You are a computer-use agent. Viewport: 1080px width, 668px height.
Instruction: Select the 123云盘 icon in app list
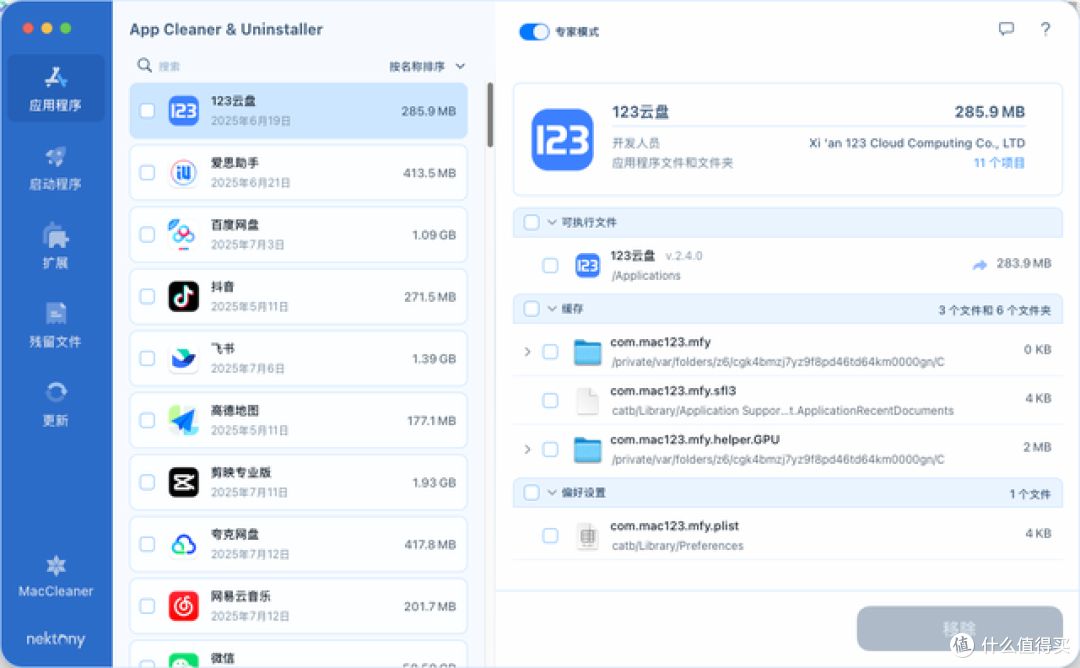click(184, 111)
